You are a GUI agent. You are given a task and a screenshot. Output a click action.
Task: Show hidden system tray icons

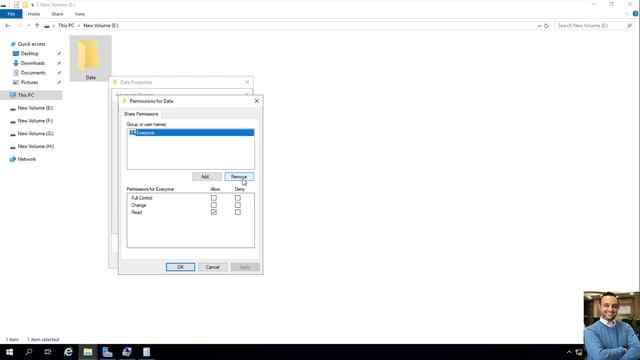pos(569,352)
